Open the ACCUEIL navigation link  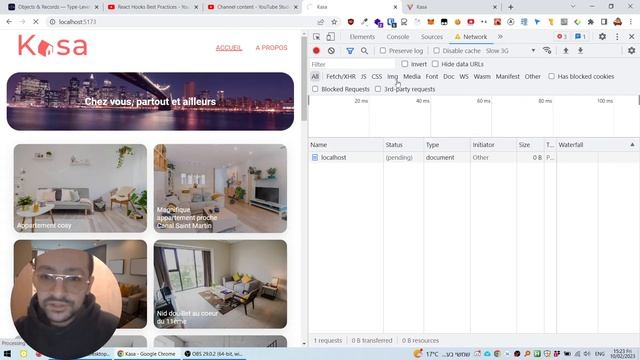(x=229, y=48)
